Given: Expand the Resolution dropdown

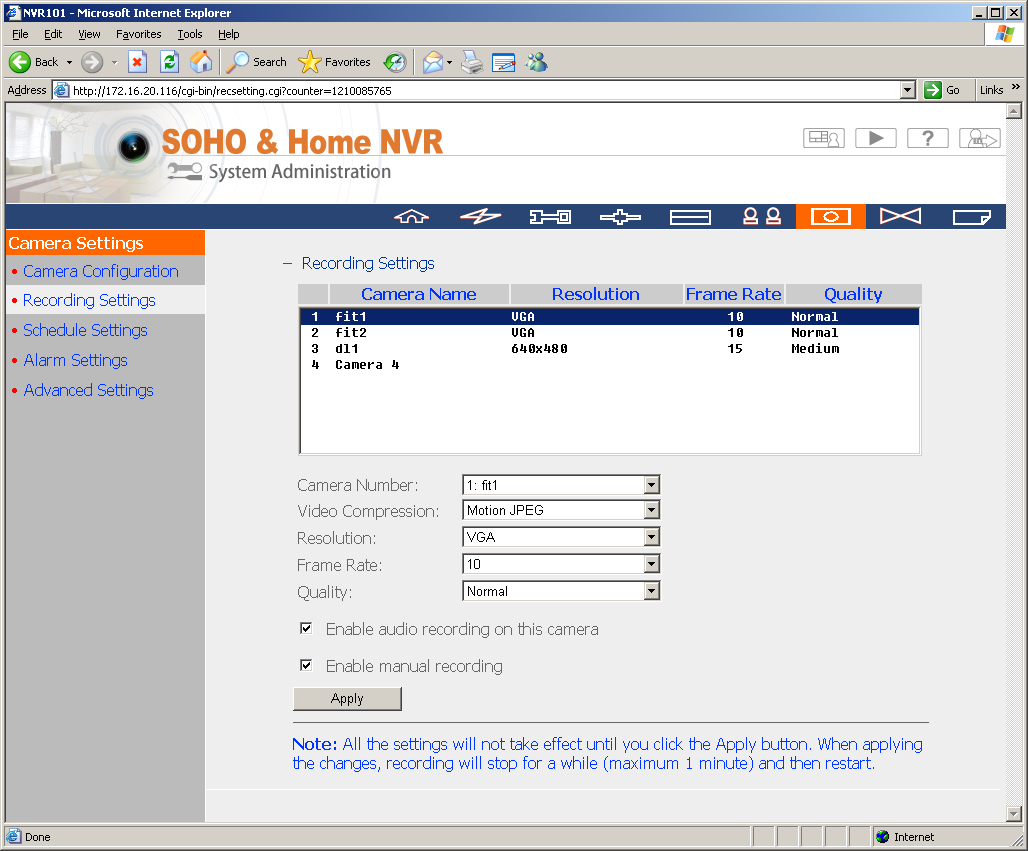Looking at the screenshot, I should (x=651, y=538).
